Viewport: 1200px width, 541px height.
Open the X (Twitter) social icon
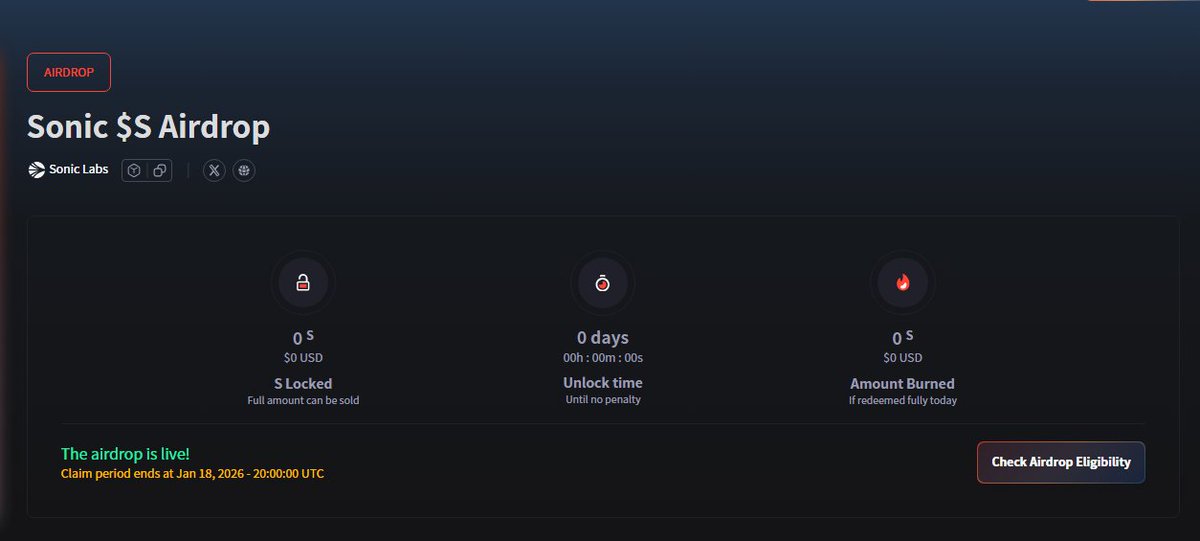point(214,170)
